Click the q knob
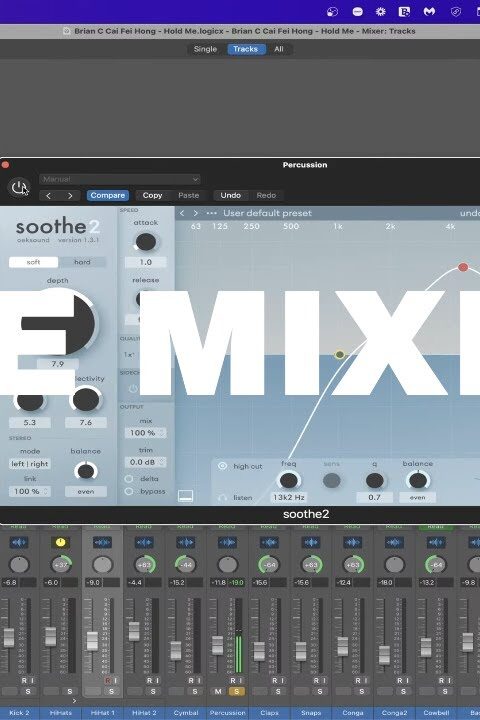Screen dimensions: 480x720 coord(374,480)
